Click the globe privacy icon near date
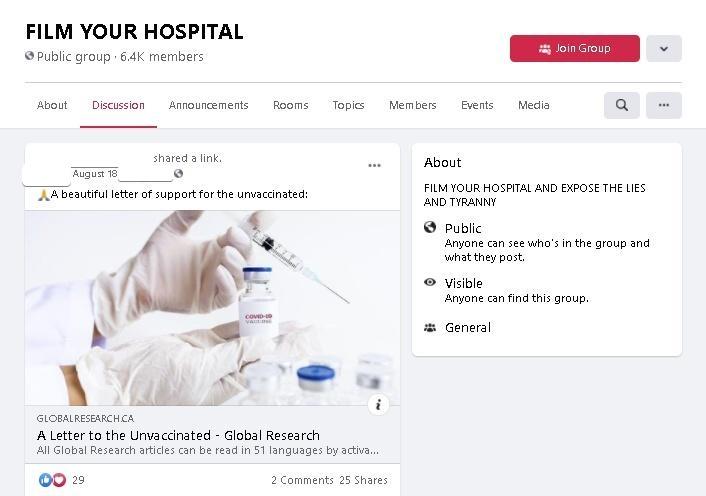Image resolution: width=706 pixels, height=496 pixels. 178,174
